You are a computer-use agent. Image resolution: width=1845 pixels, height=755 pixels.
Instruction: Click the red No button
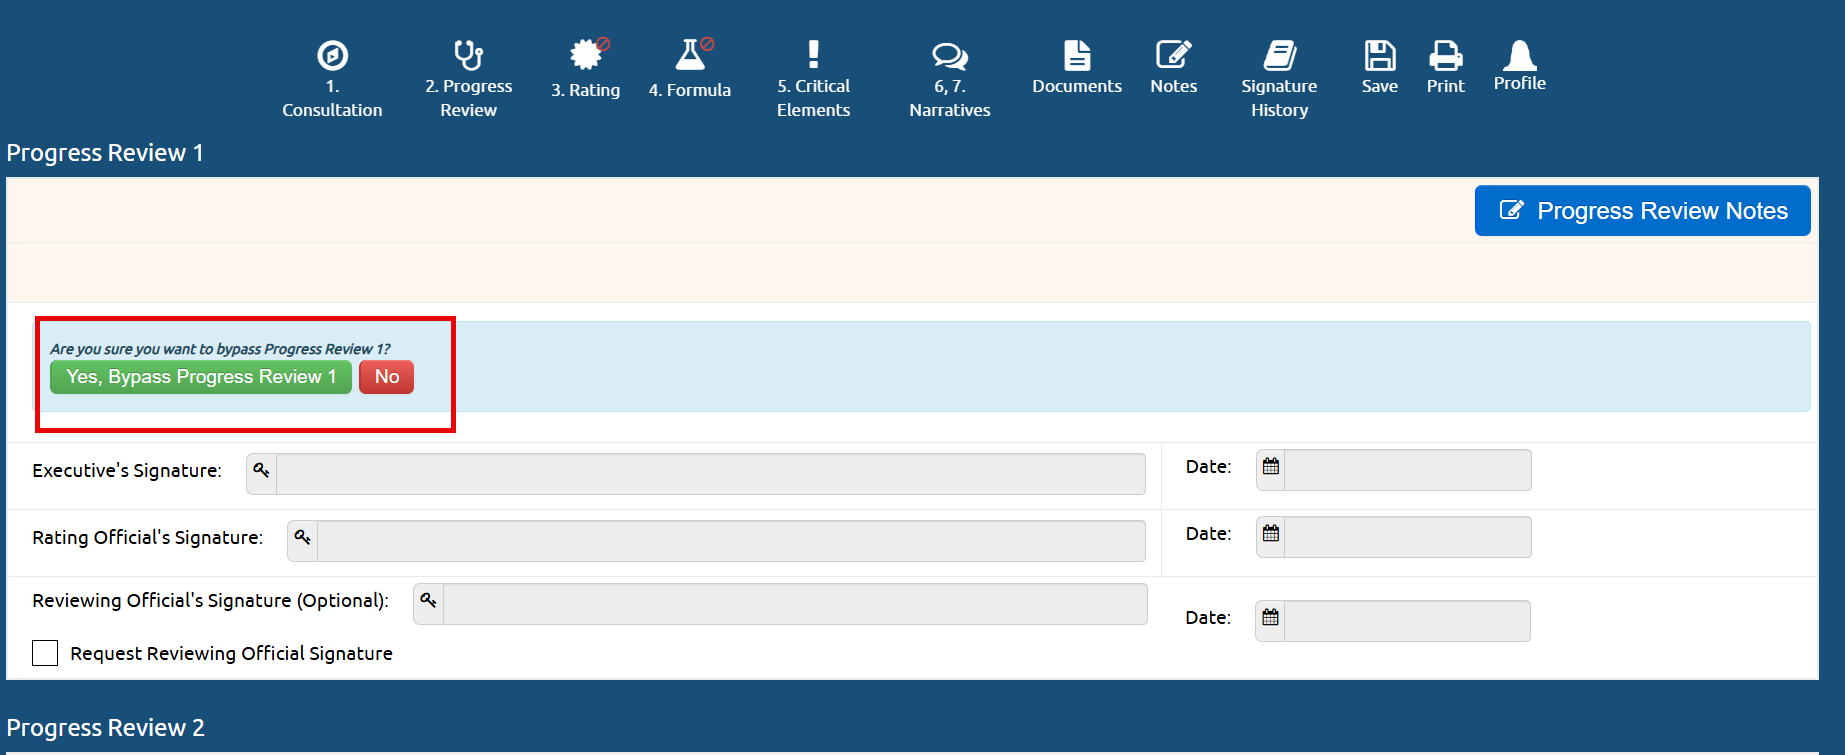click(x=387, y=377)
